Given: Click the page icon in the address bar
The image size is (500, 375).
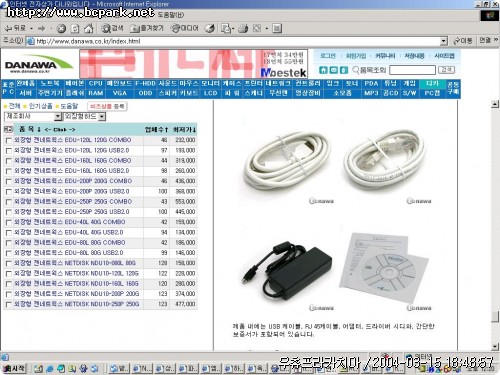Looking at the screenshot, I should (30, 41).
